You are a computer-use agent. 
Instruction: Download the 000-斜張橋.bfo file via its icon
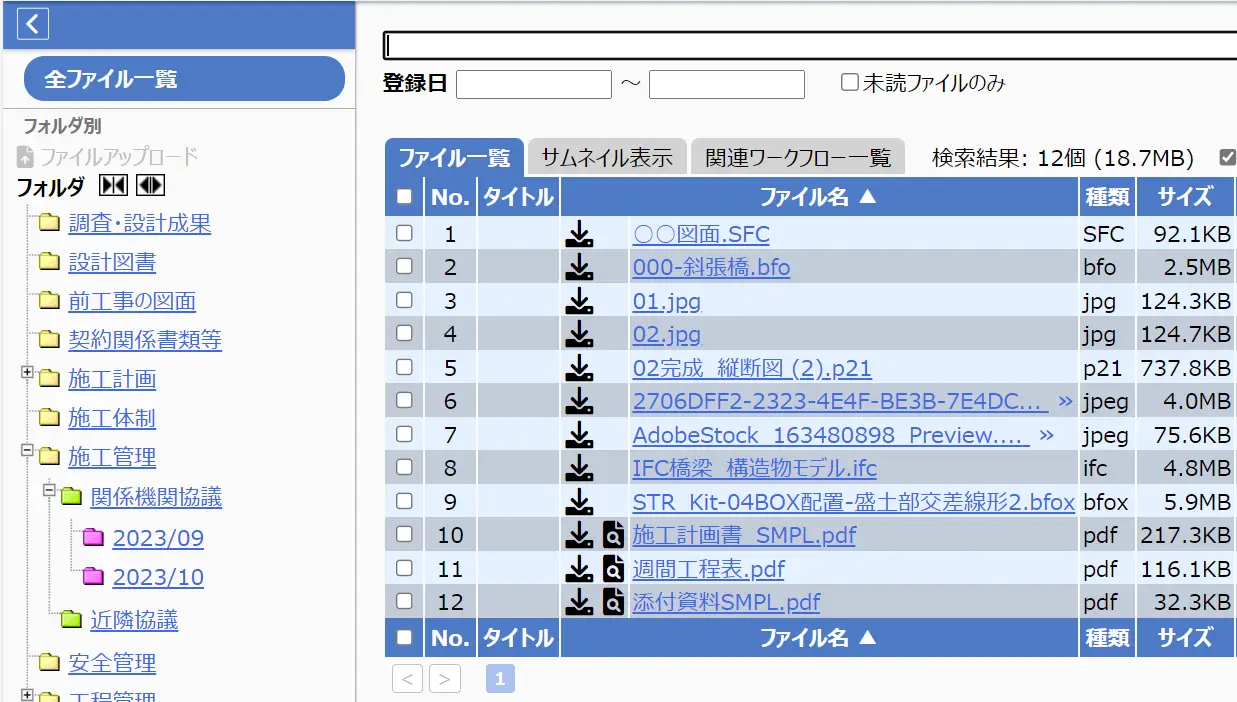coord(578,267)
